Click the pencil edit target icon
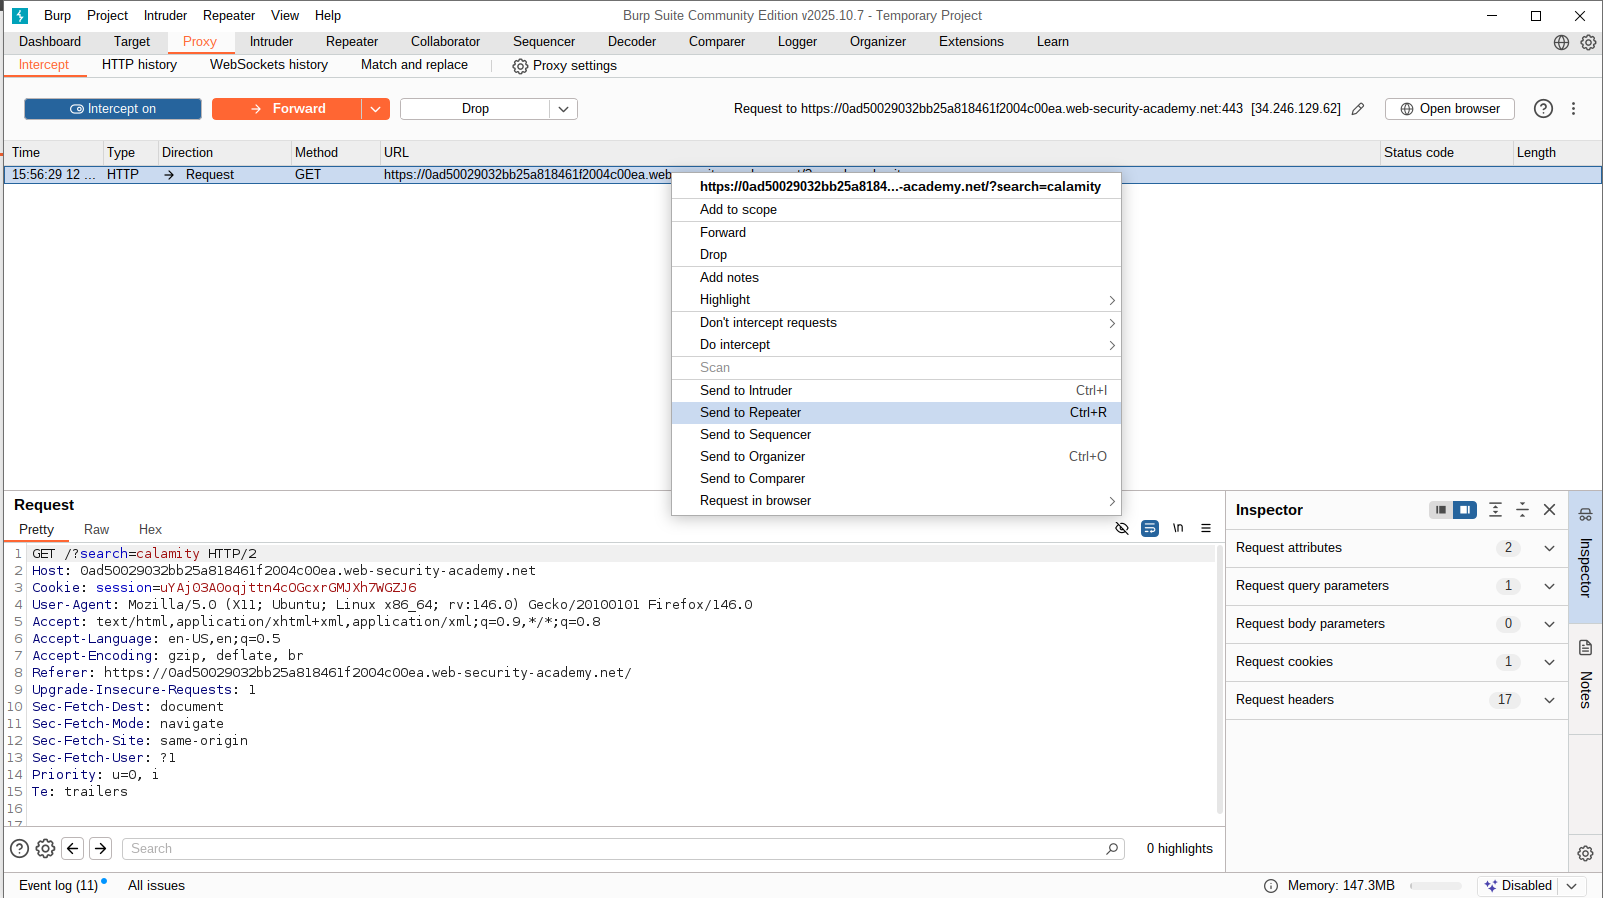1603x898 pixels. [x=1358, y=109]
